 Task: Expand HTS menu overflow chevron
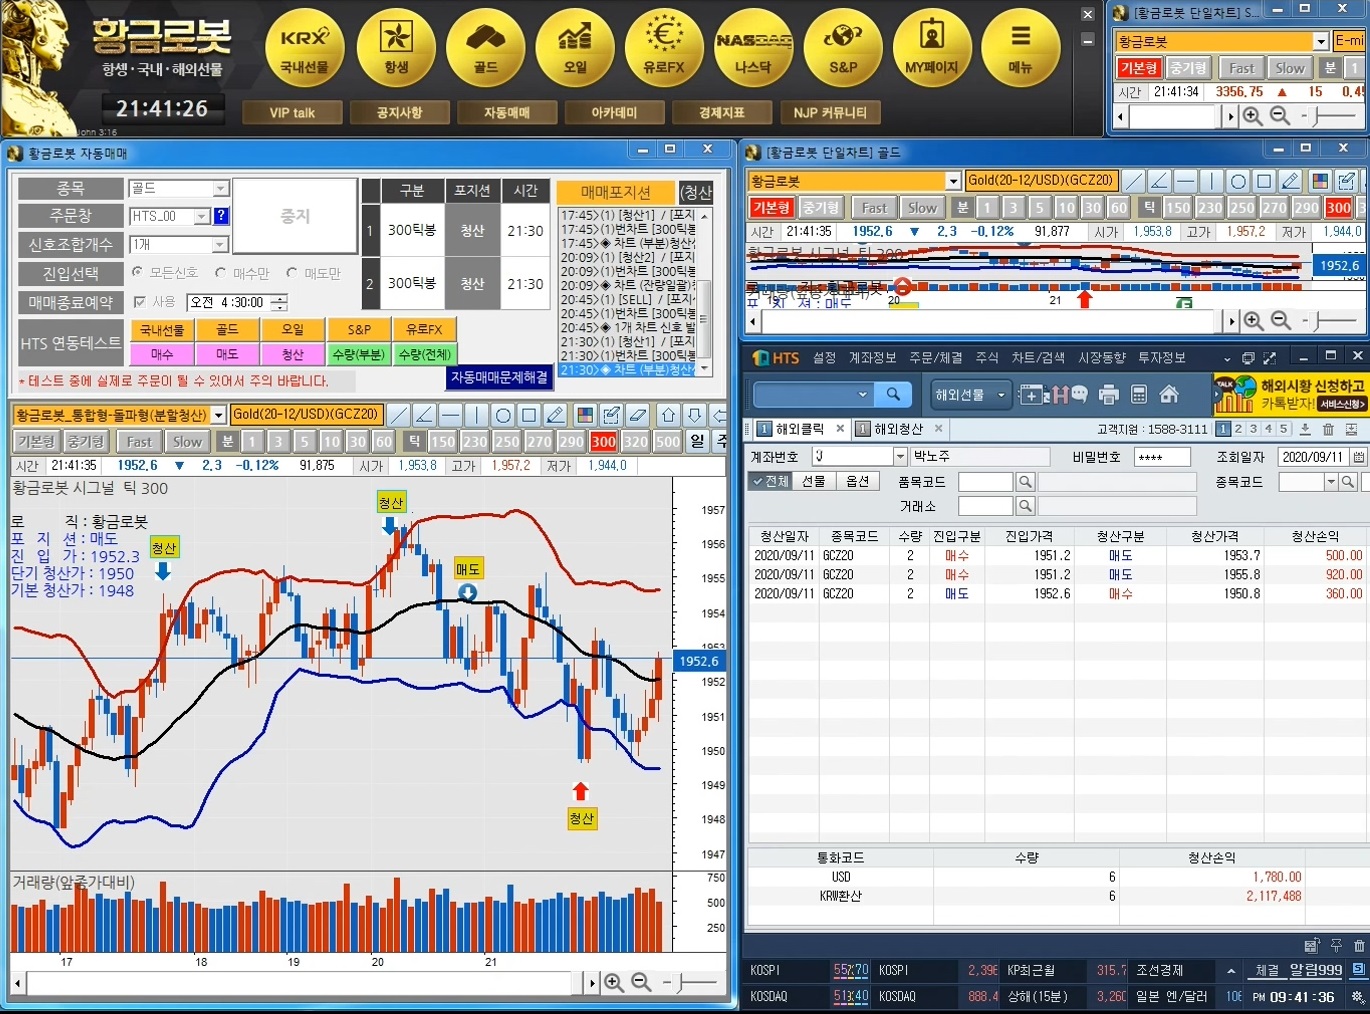click(x=1227, y=358)
